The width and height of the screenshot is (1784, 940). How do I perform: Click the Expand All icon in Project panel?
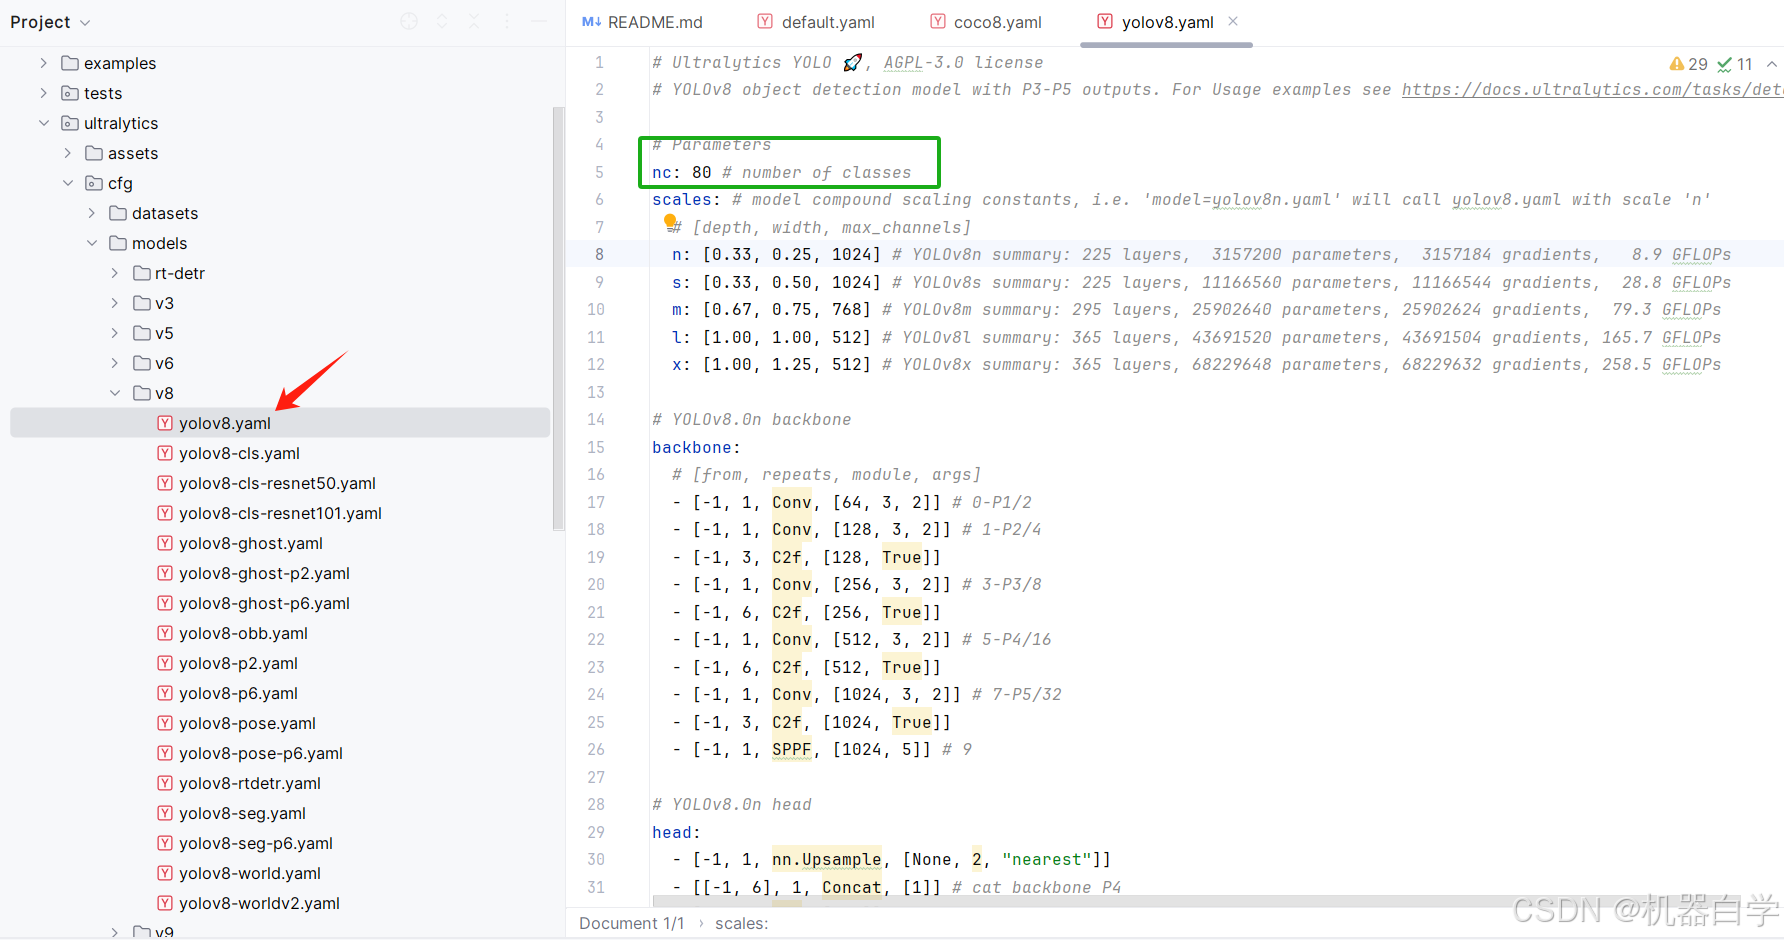coord(442,21)
